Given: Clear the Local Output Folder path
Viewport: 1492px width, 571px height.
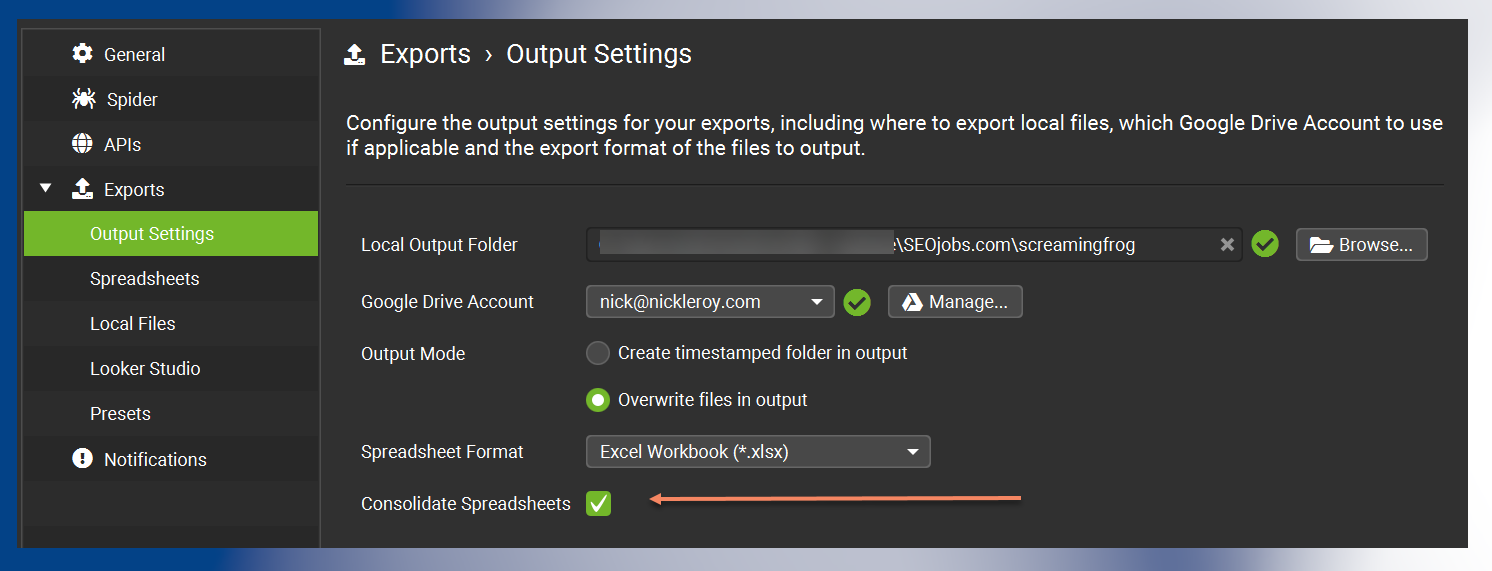Looking at the screenshot, I should (1227, 245).
